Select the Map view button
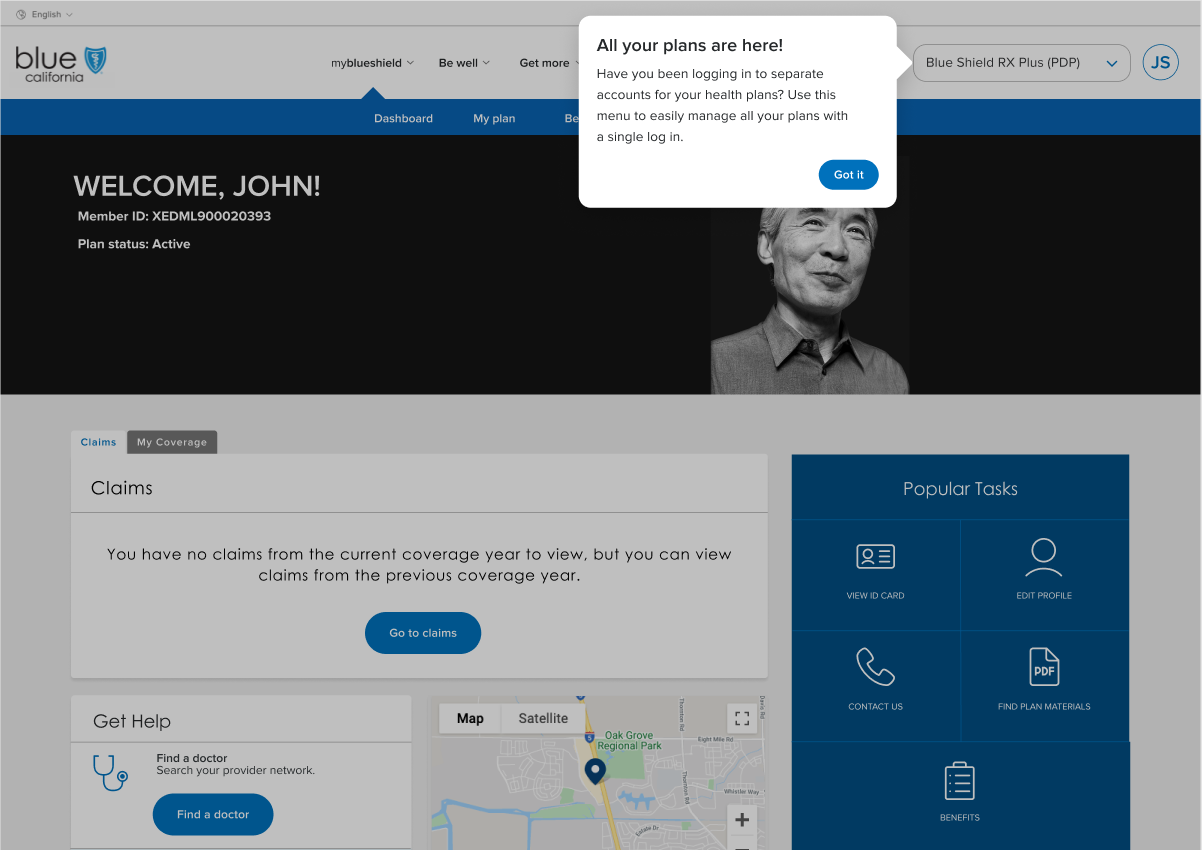This screenshot has height=850, width=1202. pyautogui.click(x=470, y=718)
